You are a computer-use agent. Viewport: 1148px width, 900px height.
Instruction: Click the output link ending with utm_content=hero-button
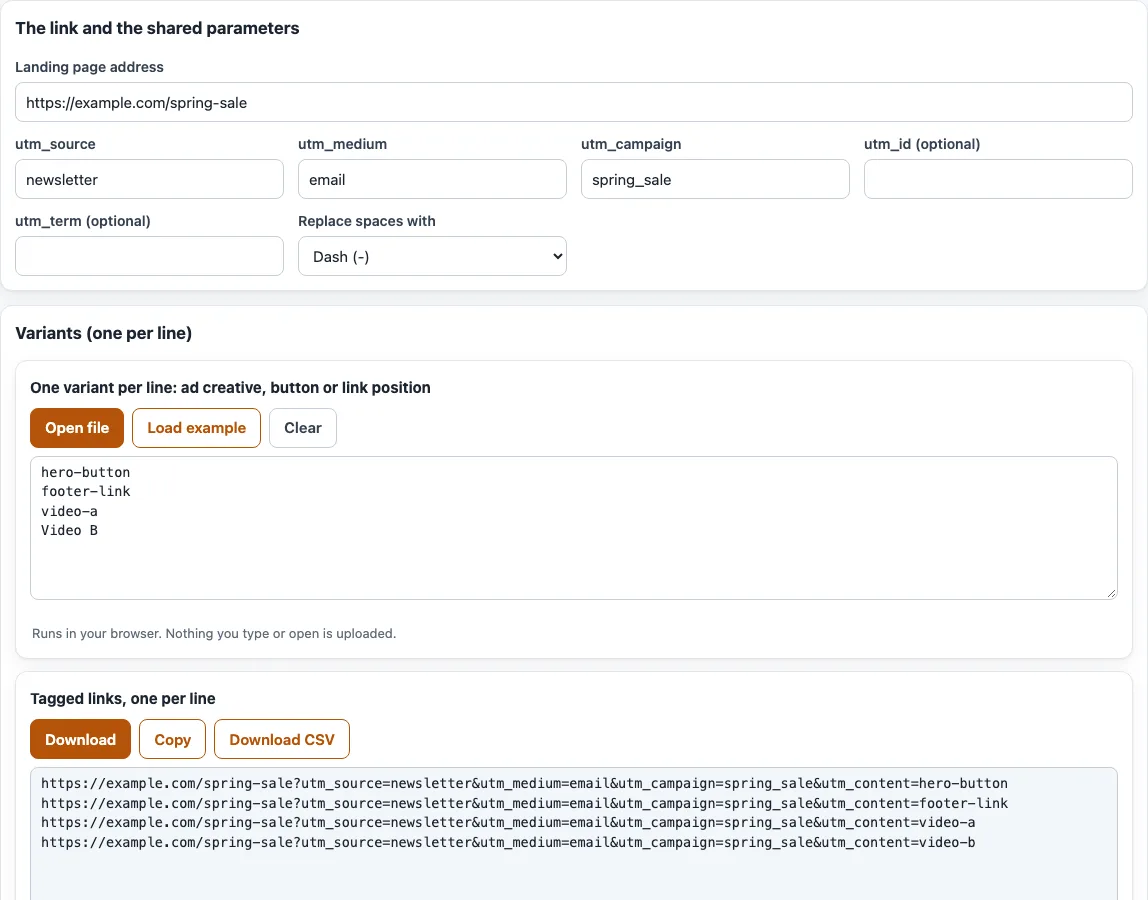(x=524, y=784)
